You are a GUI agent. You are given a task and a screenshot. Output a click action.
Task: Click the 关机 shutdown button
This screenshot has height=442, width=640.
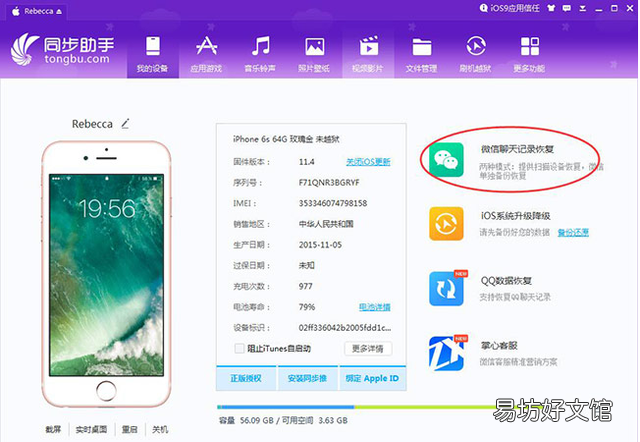(160, 429)
